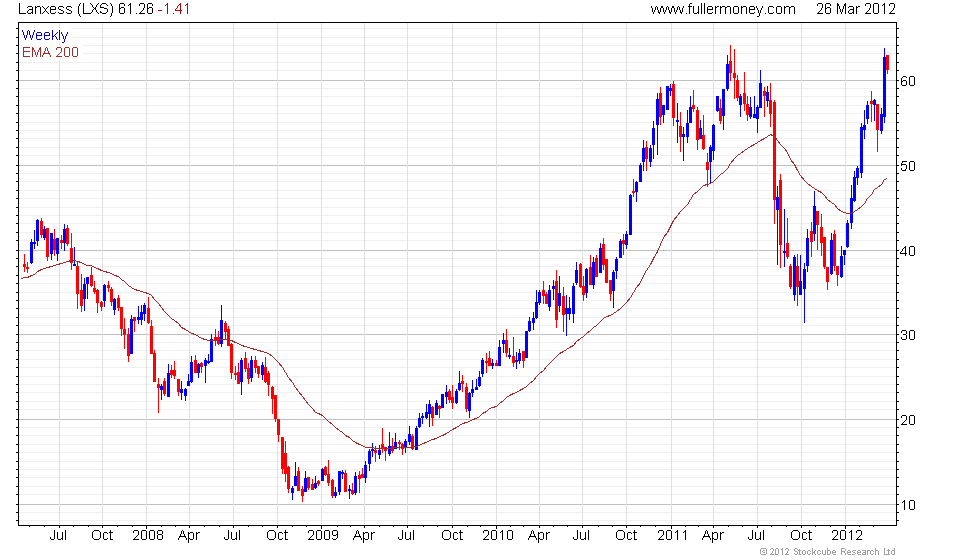Select the EMA 200 legend label

point(50,52)
